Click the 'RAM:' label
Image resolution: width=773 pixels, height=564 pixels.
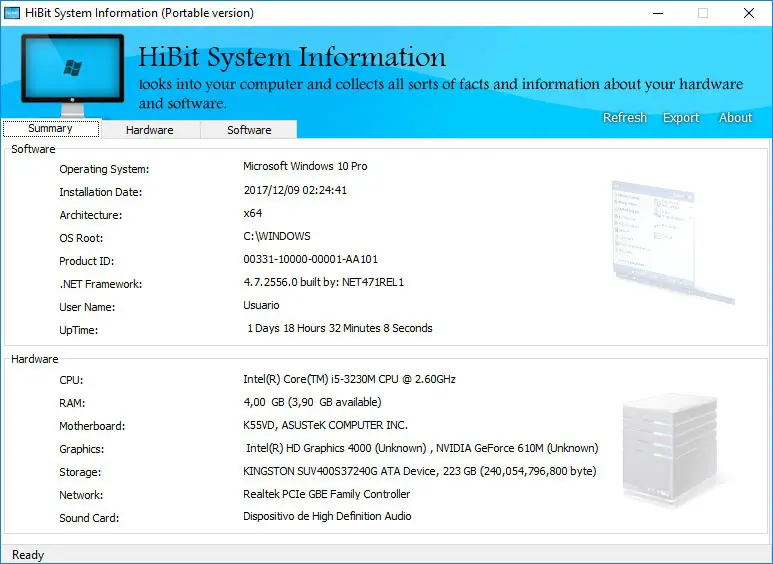(72, 403)
